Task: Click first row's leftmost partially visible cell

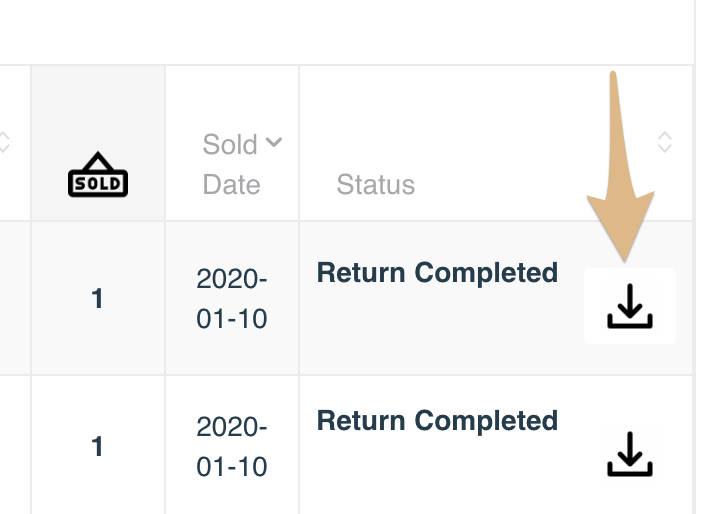Action: pyautogui.click(x=15, y=298)
